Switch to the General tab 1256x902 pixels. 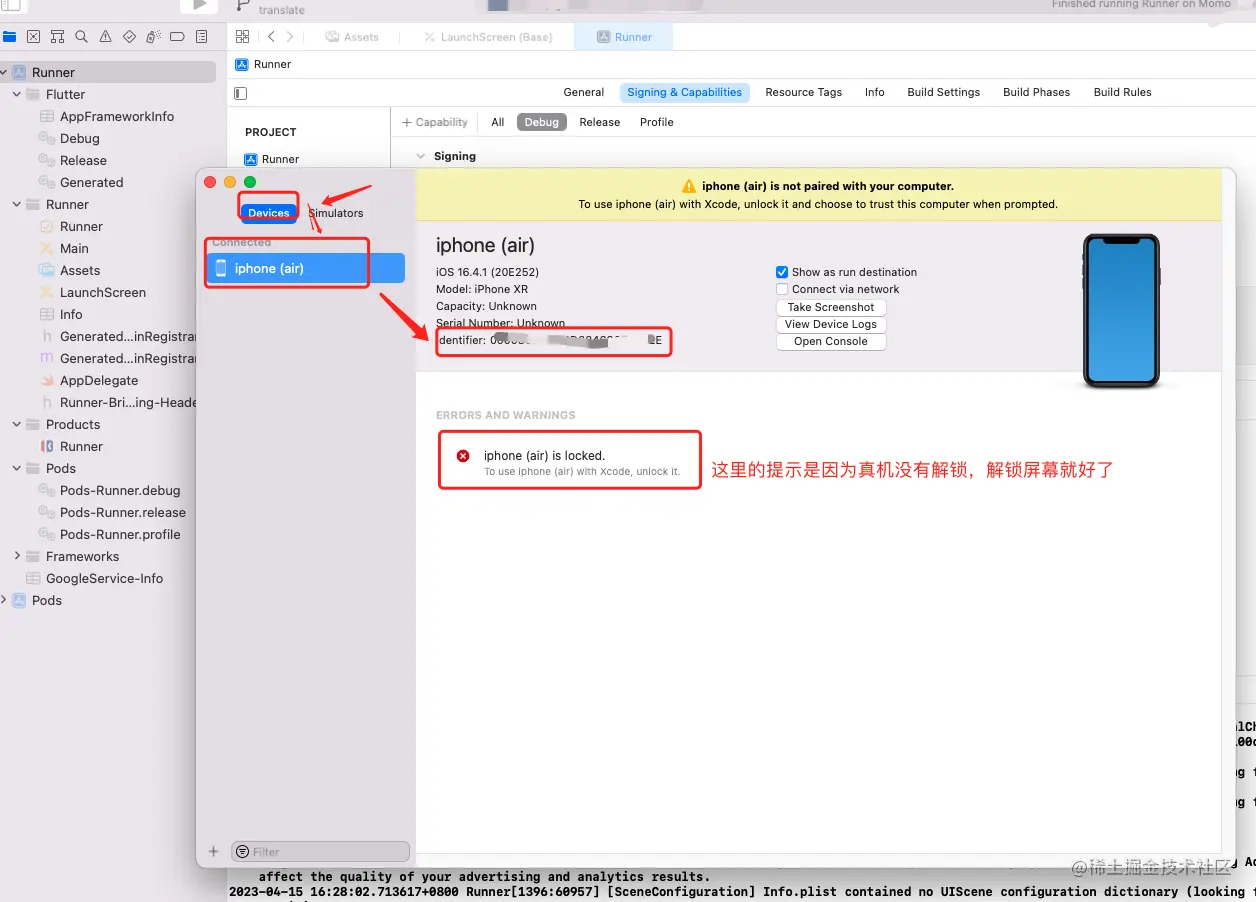[x=583, y=92]
